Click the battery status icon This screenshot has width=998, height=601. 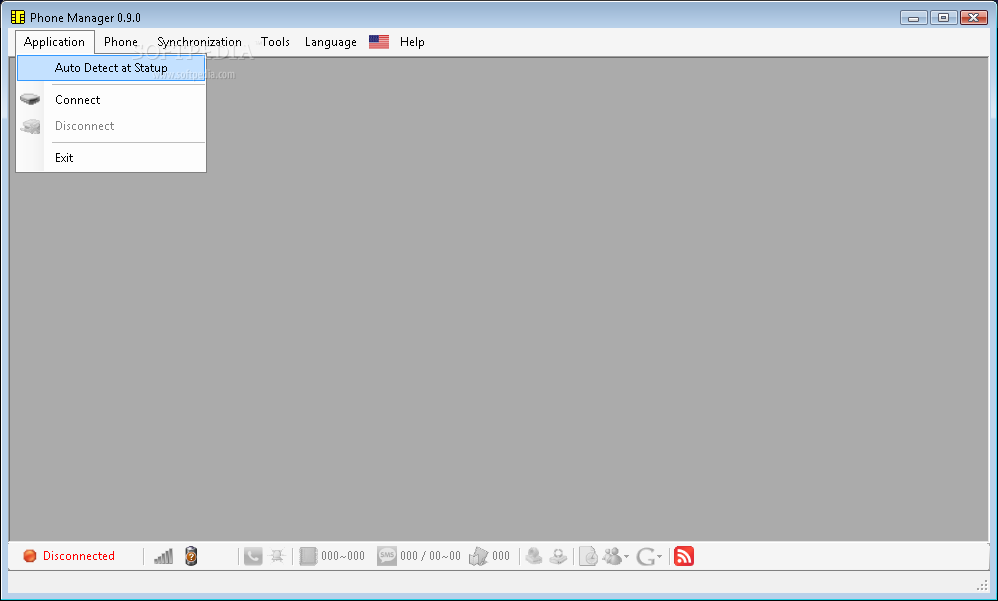(191, 556)
